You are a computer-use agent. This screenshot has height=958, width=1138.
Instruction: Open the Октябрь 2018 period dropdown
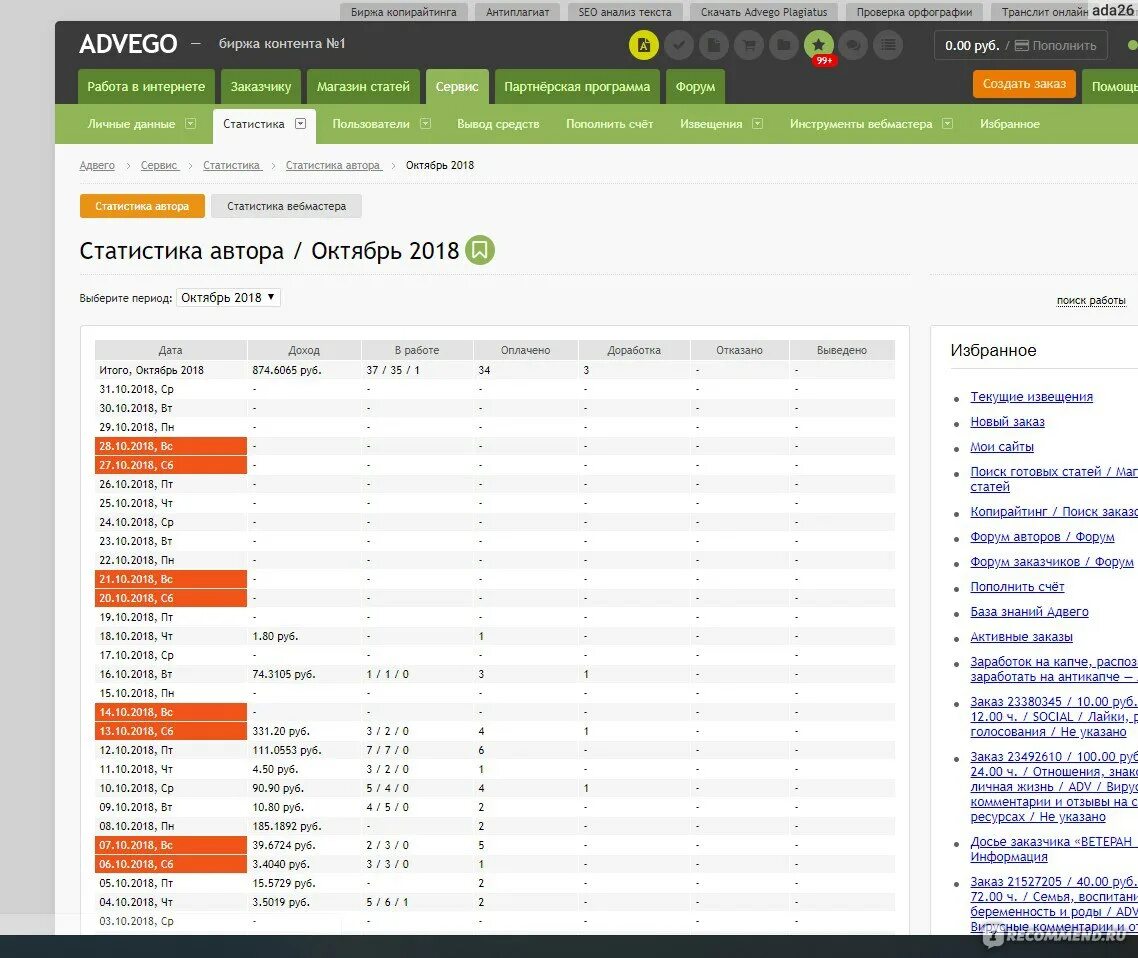click(x=228, y=298)
